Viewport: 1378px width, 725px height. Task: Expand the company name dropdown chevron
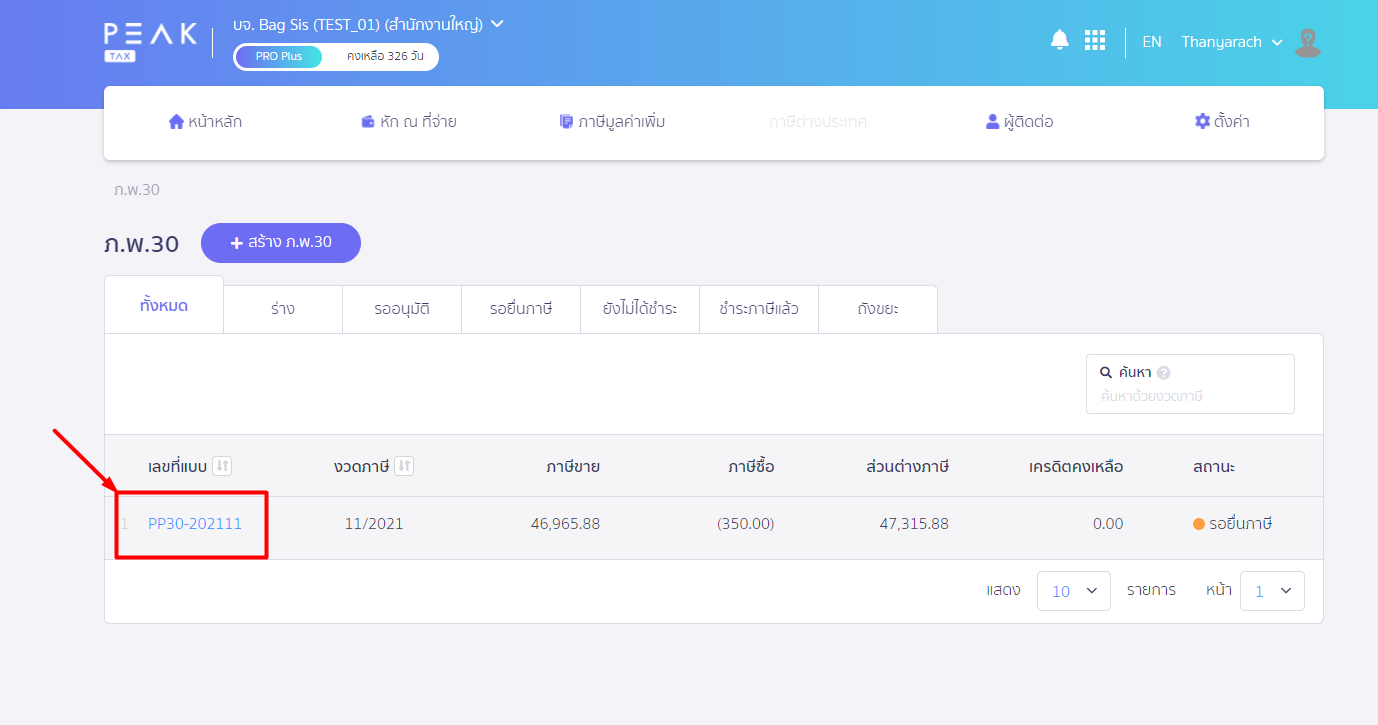(x=498, y=23)
